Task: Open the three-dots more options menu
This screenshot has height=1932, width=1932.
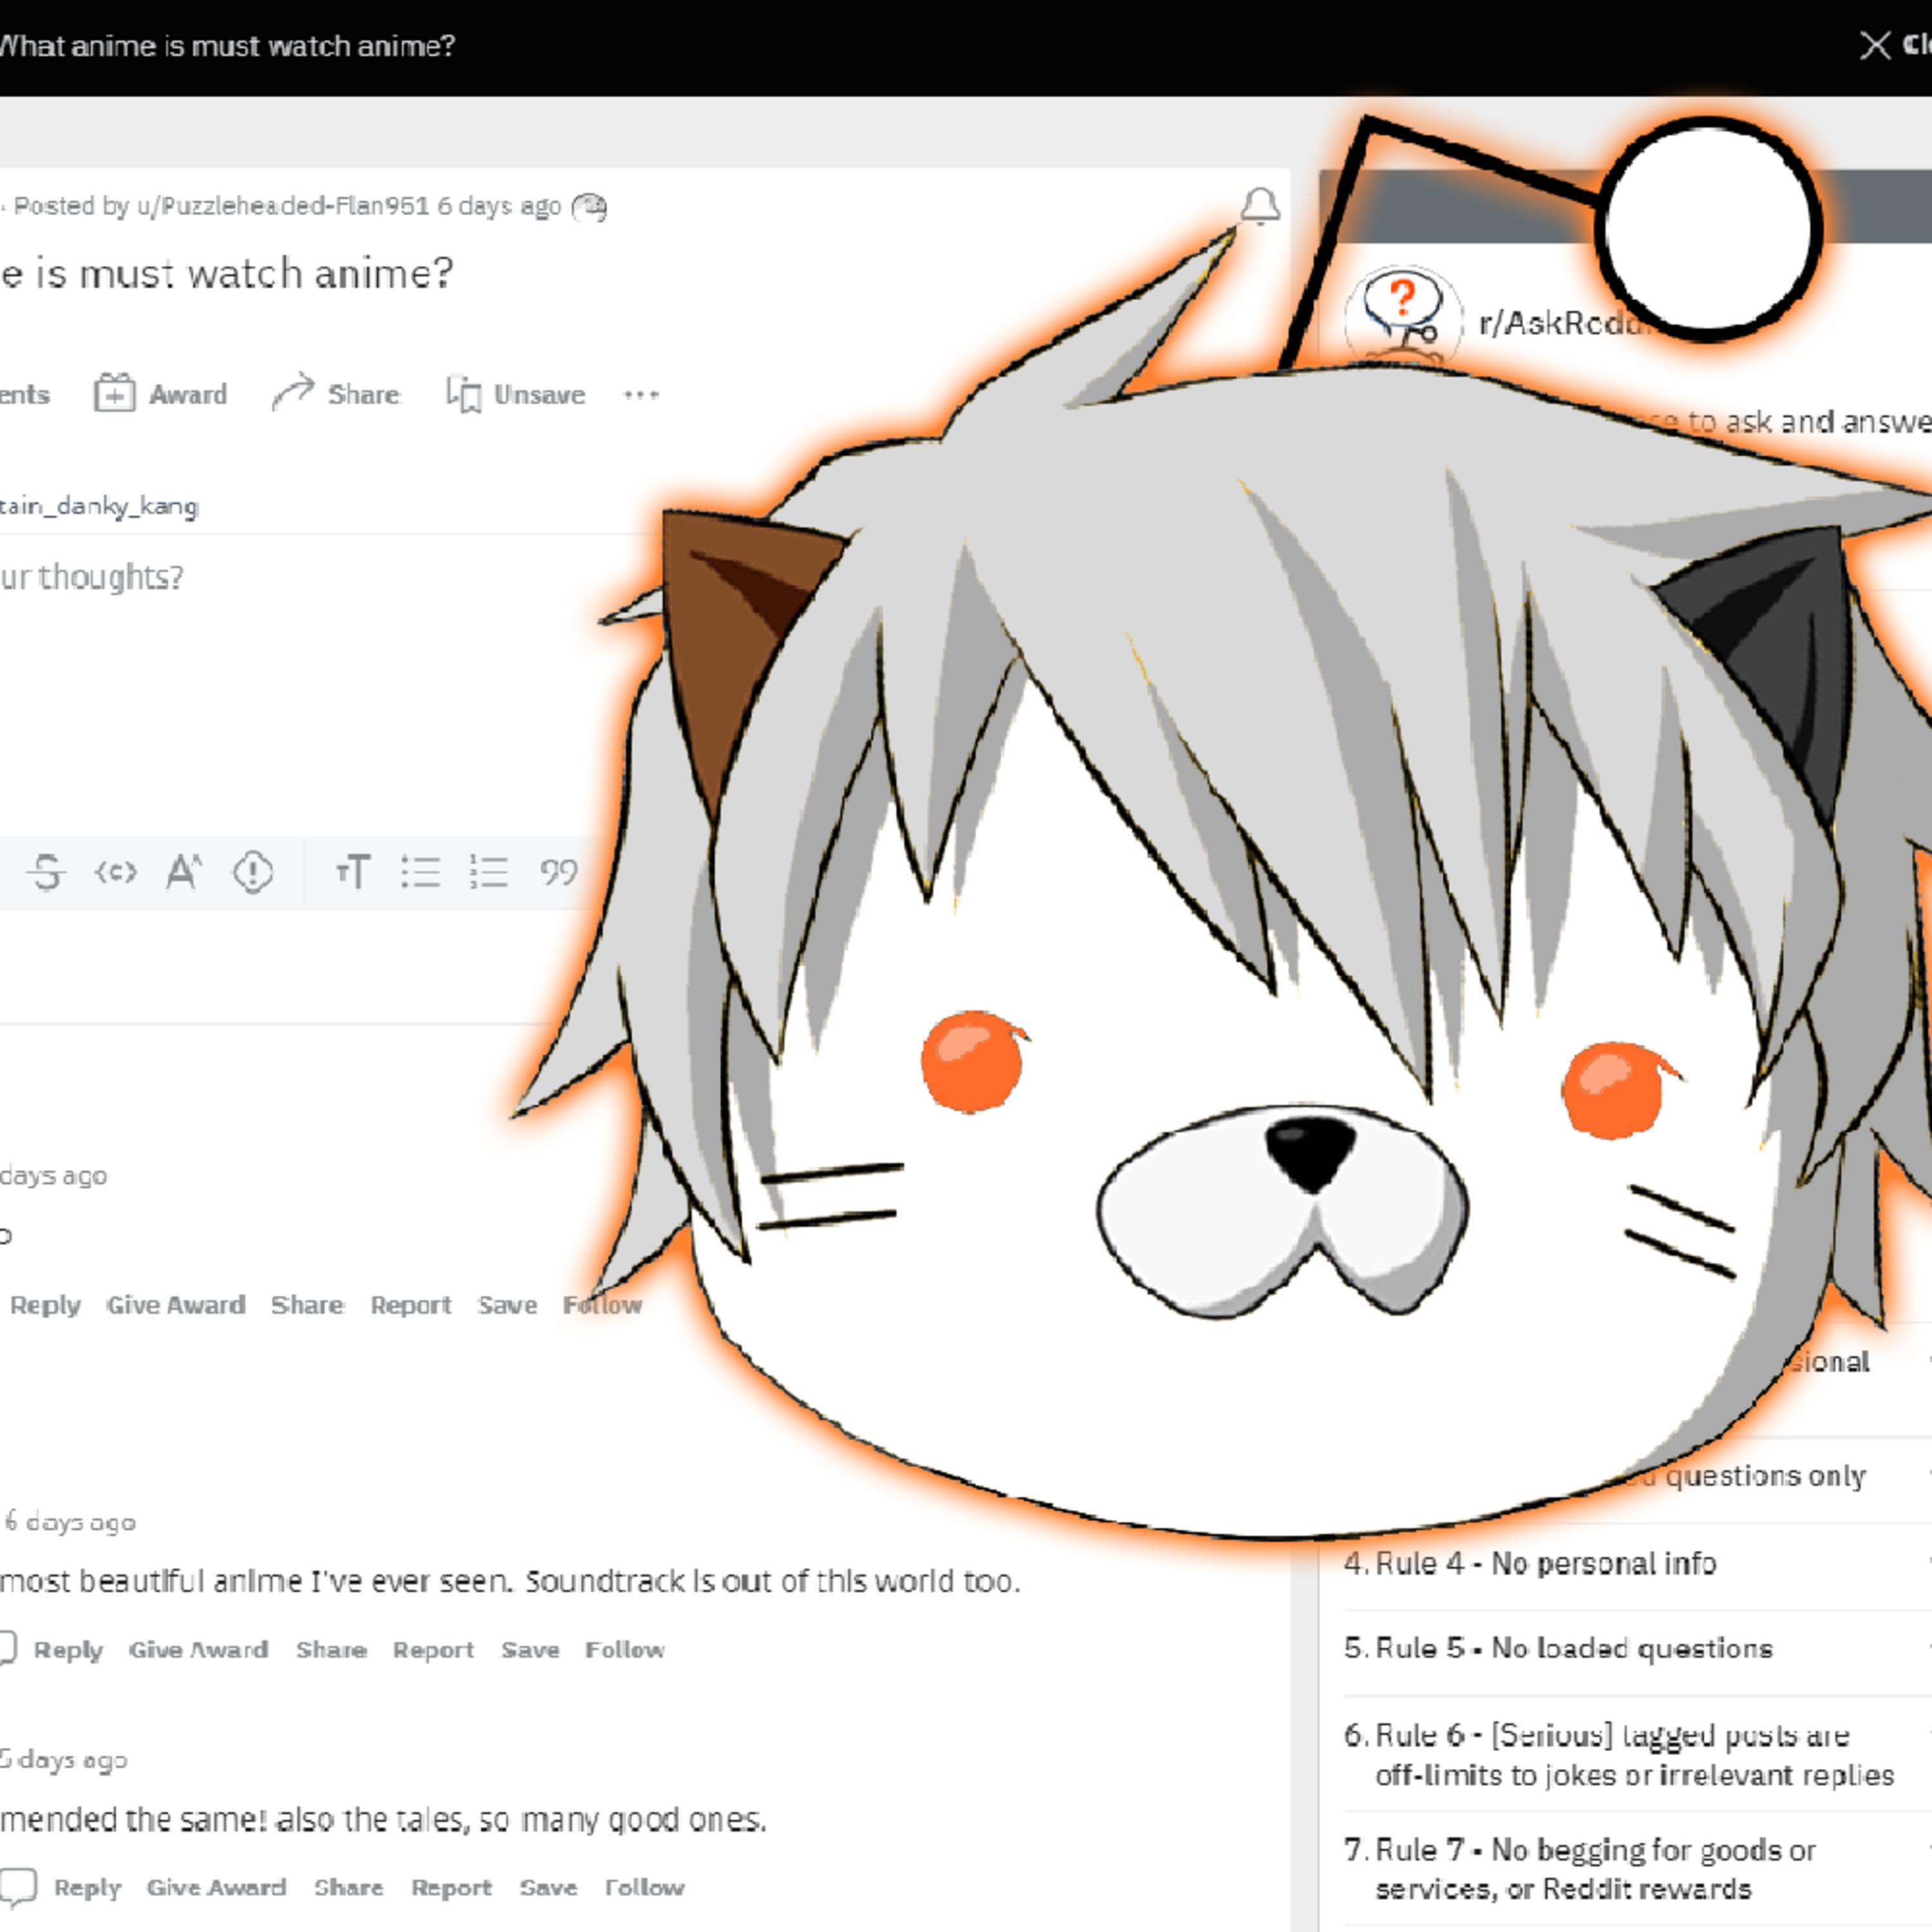Action: point(641,394)
